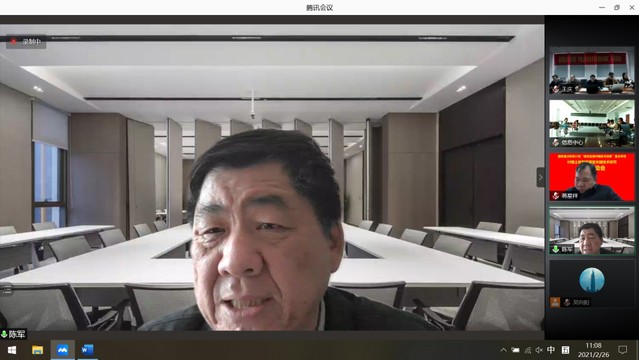Toggle the muted speaker volume icon
This screenshot has height=360, width=639.
point(539,350)
